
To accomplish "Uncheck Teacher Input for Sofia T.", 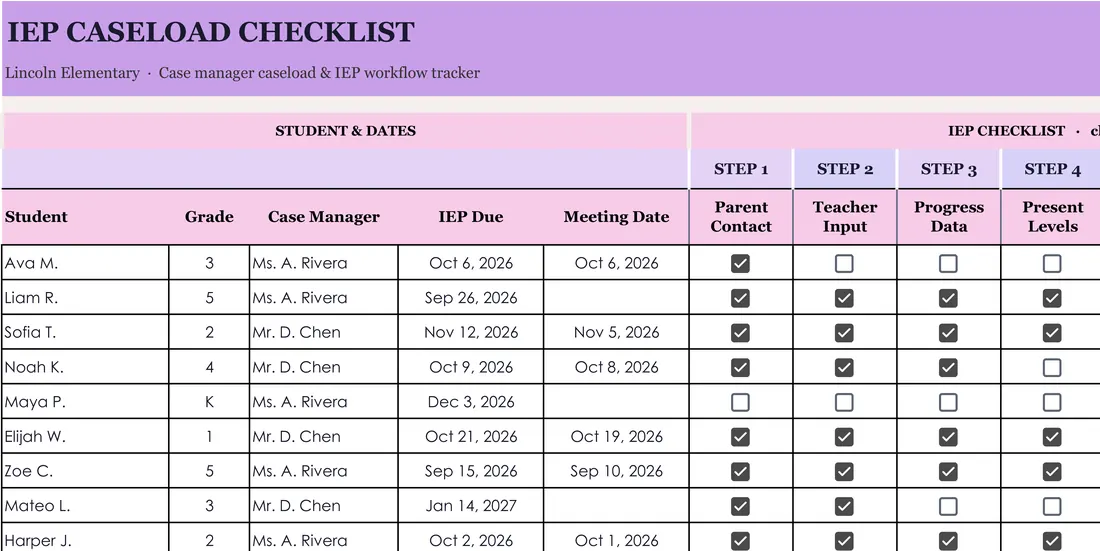I will click(x=844, y=333).
